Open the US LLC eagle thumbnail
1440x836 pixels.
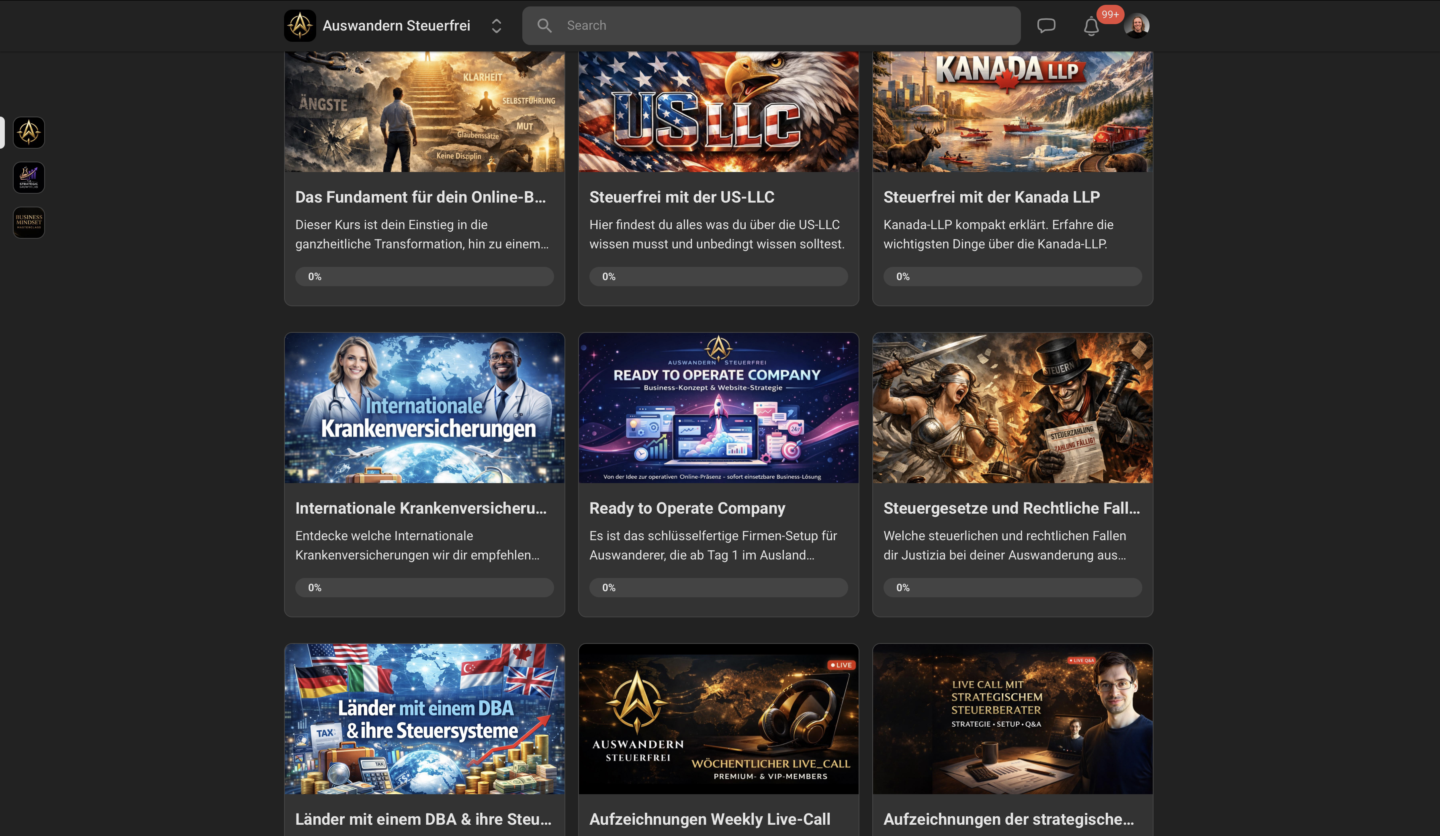719,112
